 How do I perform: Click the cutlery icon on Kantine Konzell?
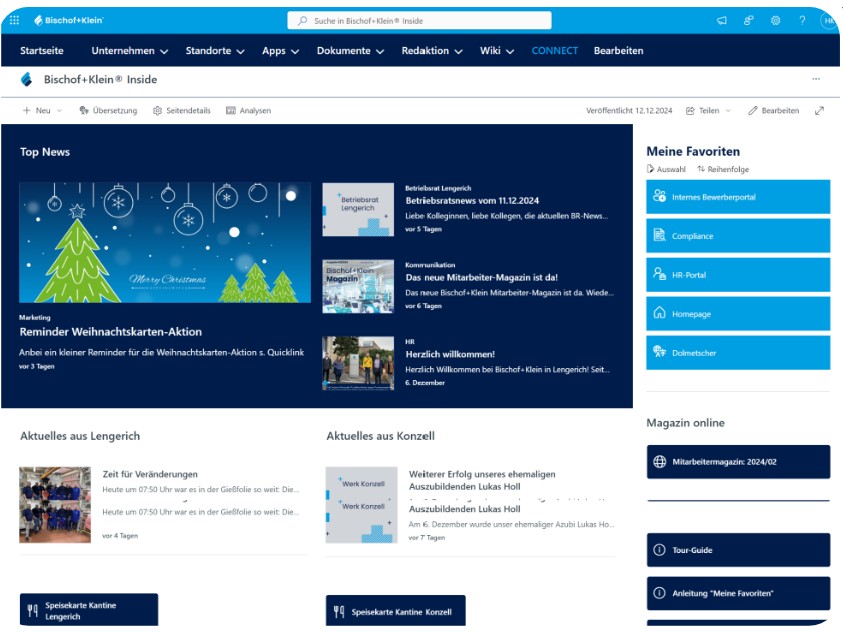pyautogui.click(x=339, y=612)
